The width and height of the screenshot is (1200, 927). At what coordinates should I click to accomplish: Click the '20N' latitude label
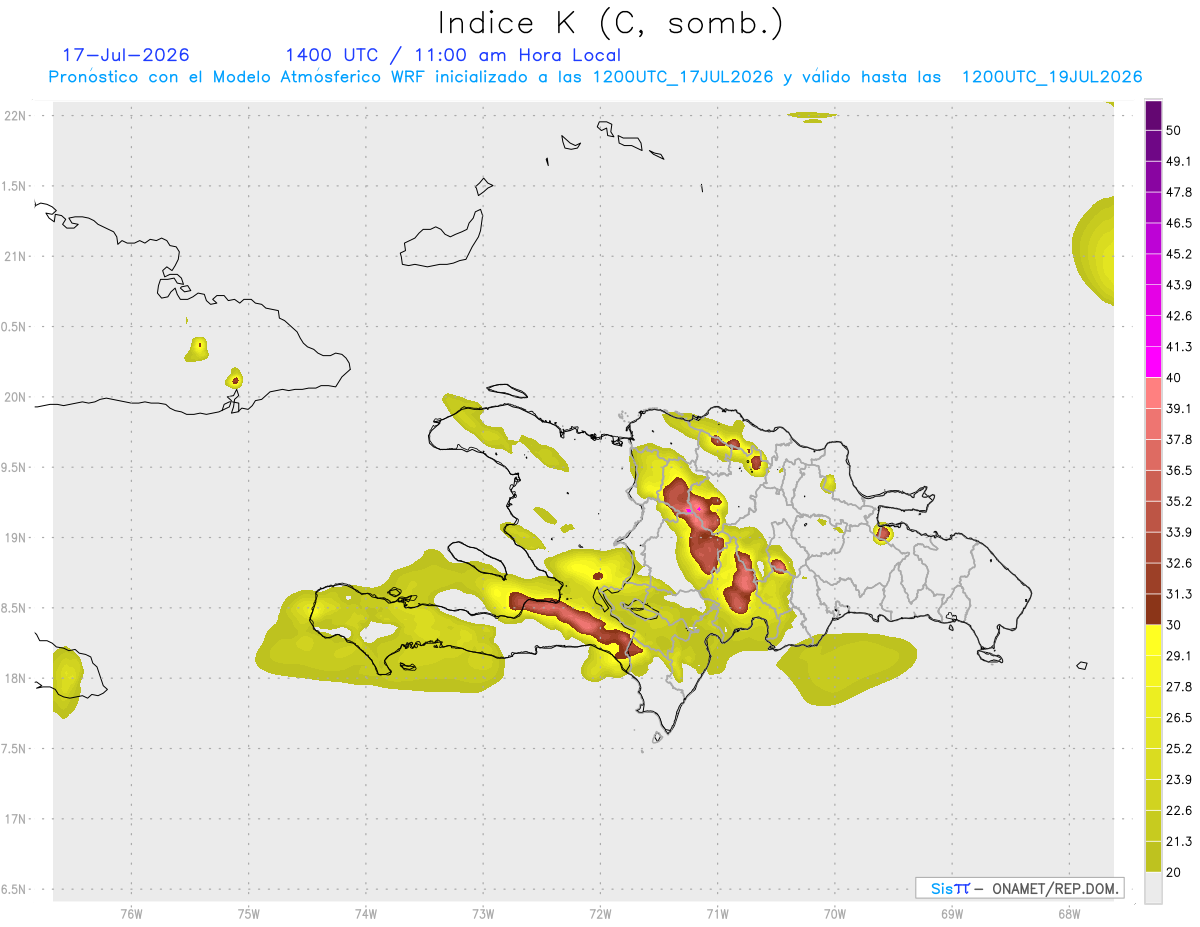(15, 397)
